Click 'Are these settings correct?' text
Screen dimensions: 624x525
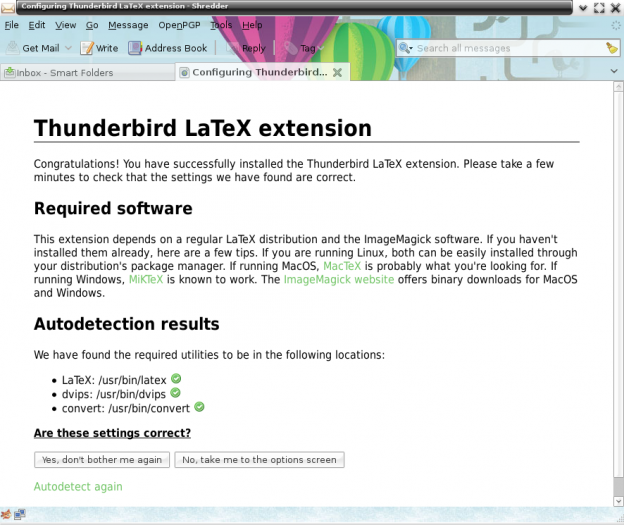tap(112, 433)
